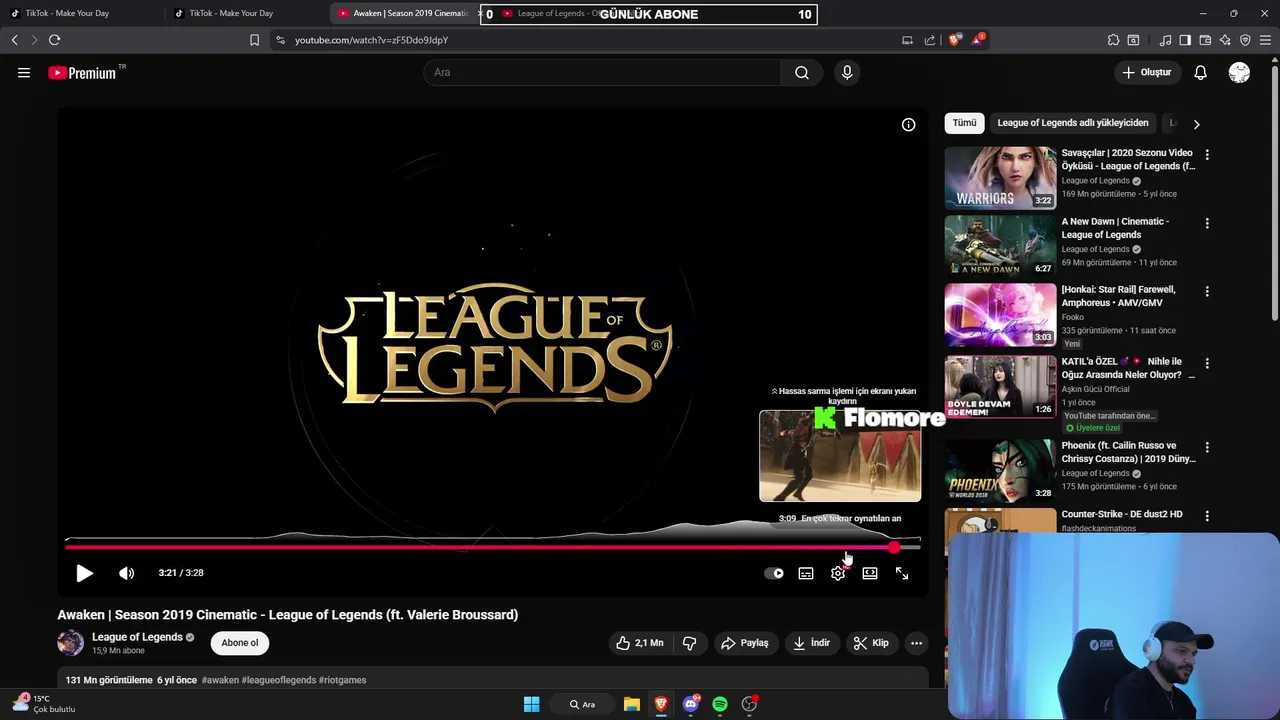Viewport: 1280px width, 720px height.
Task: Open options for Savaşçılar 2020 video
Action: coord(1207,155)
